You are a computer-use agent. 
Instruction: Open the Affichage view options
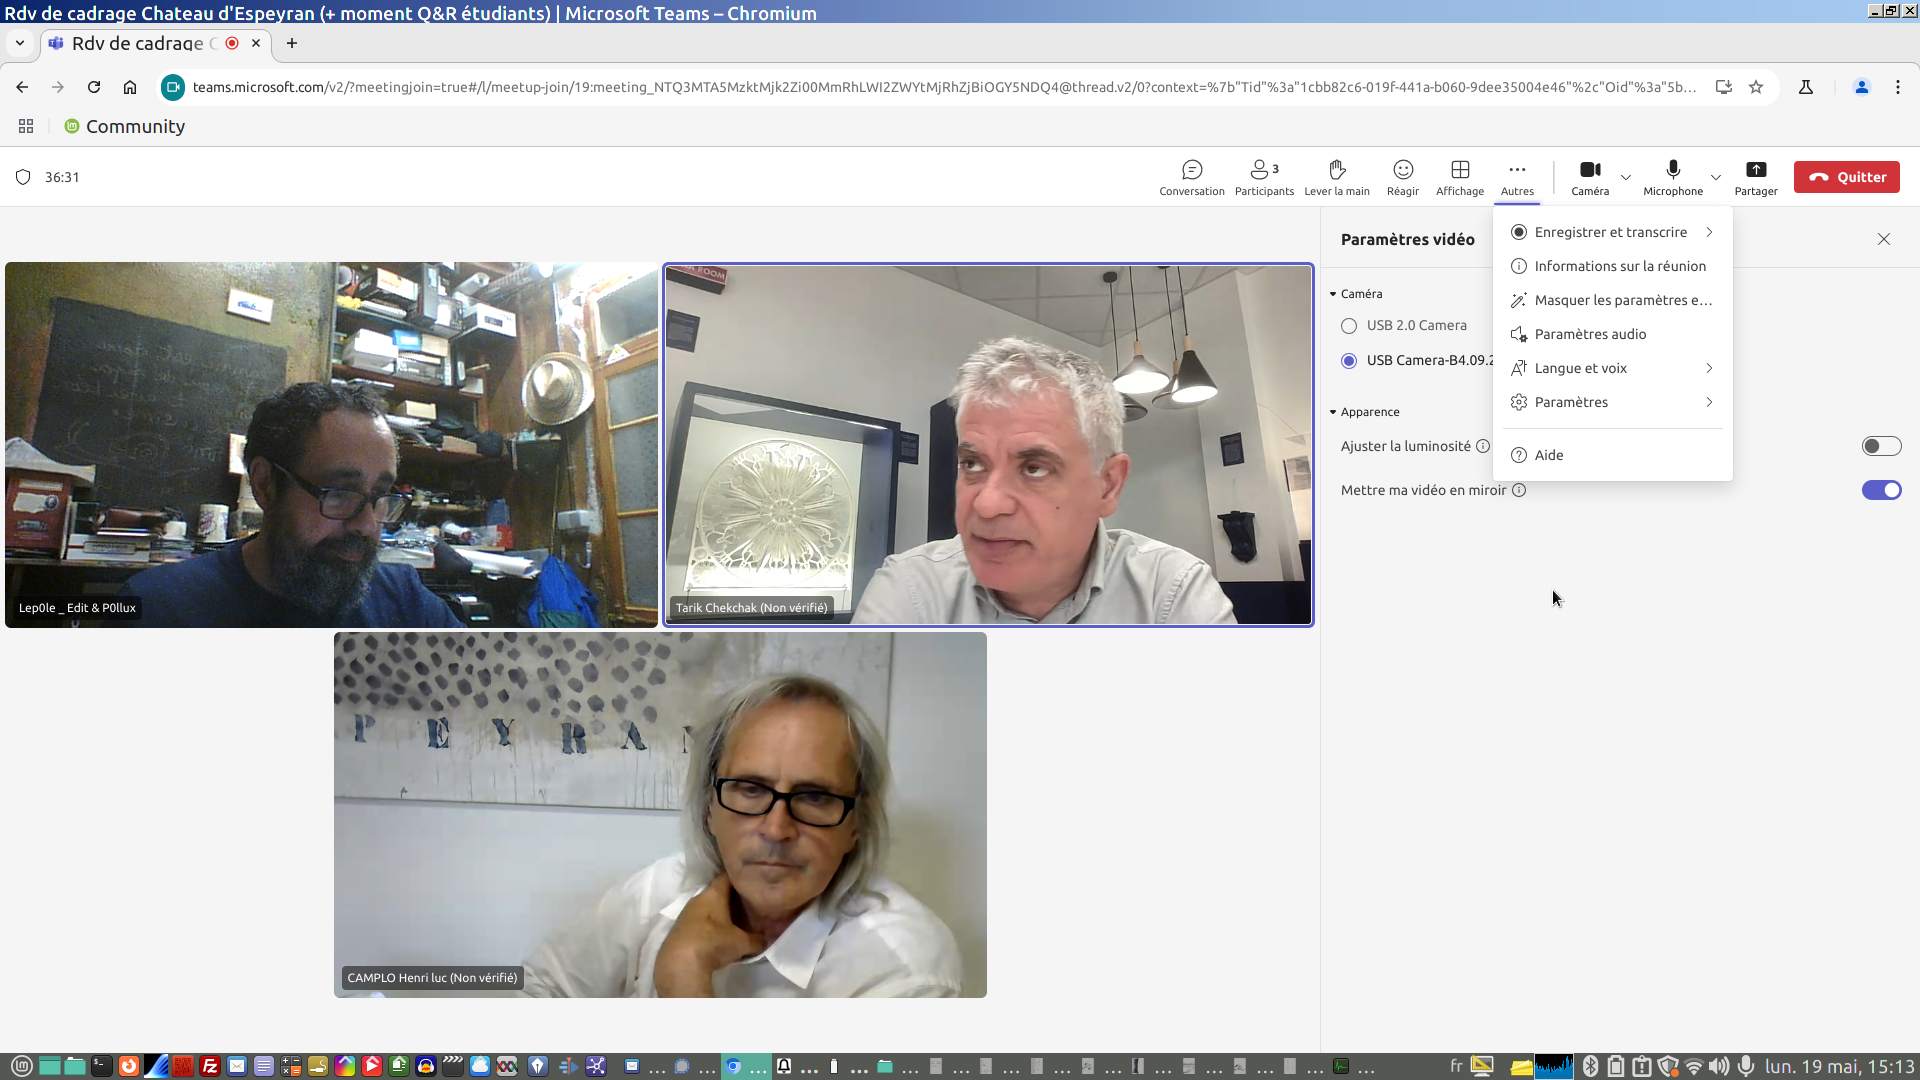coord(1460,176)
